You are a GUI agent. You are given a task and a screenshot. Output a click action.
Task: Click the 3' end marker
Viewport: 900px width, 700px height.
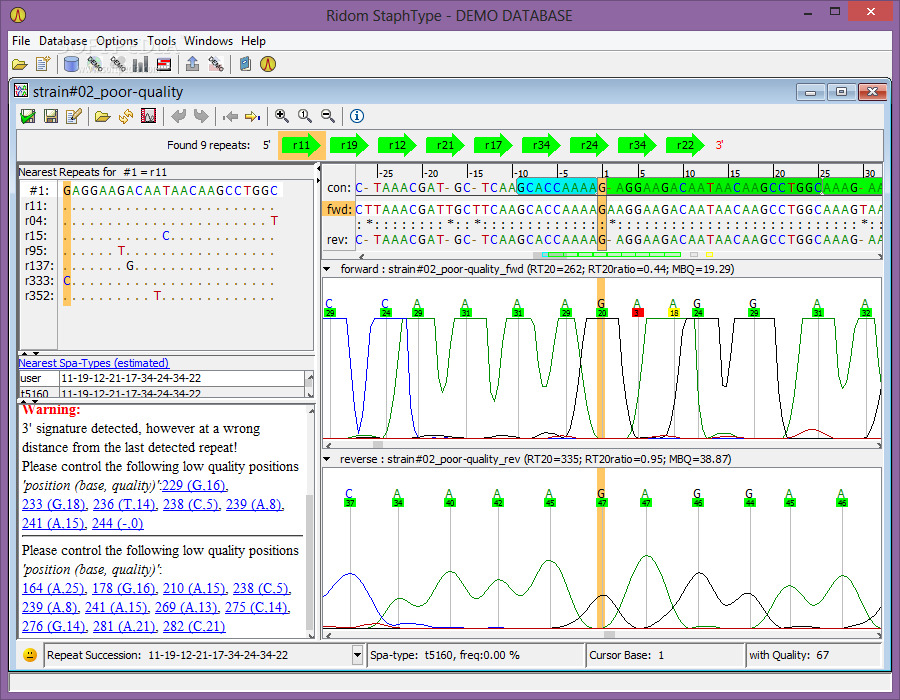click(x=719, y=145)
